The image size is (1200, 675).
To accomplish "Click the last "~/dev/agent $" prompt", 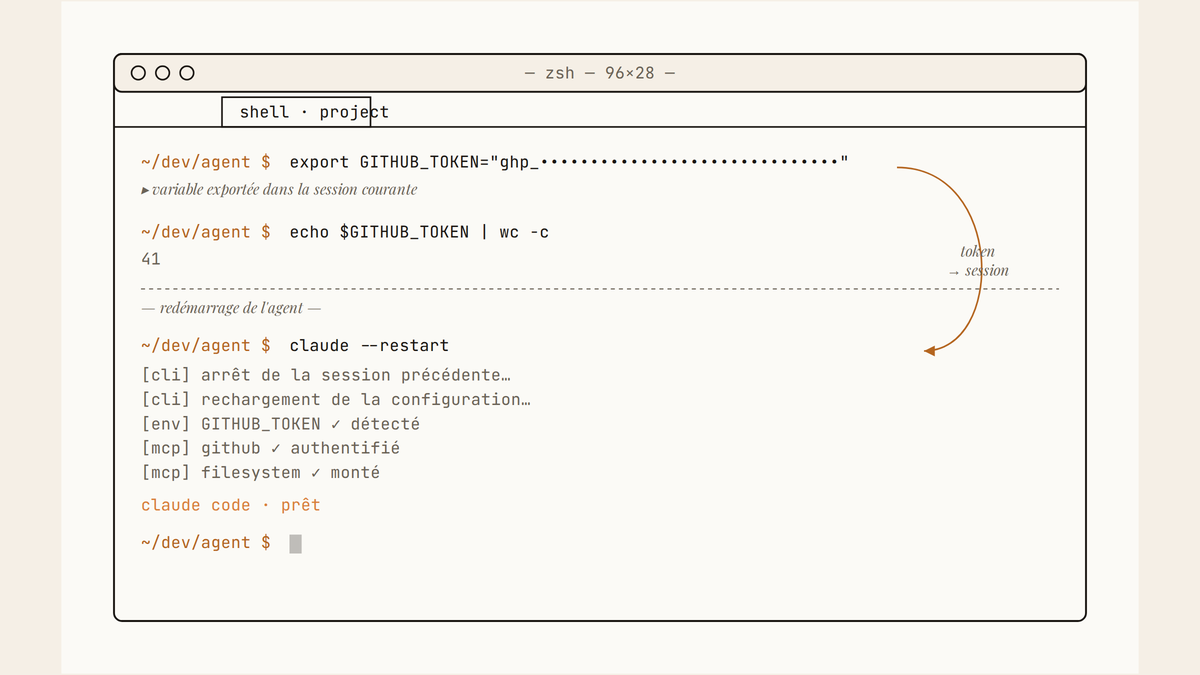I will point(206,543).
